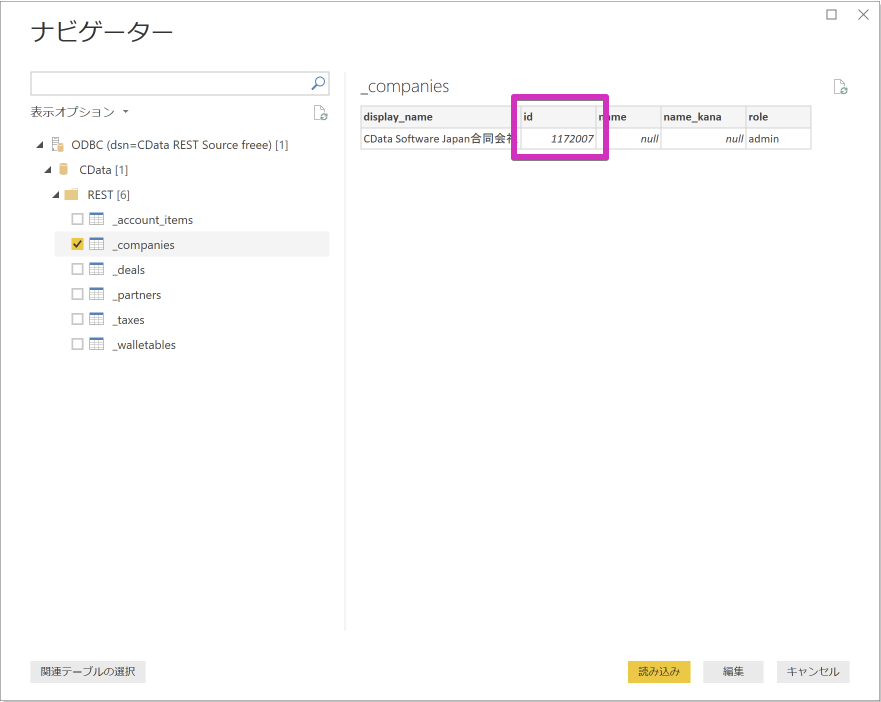
Task: Enable the _taxes table checkbox
Action: point(77,319)
